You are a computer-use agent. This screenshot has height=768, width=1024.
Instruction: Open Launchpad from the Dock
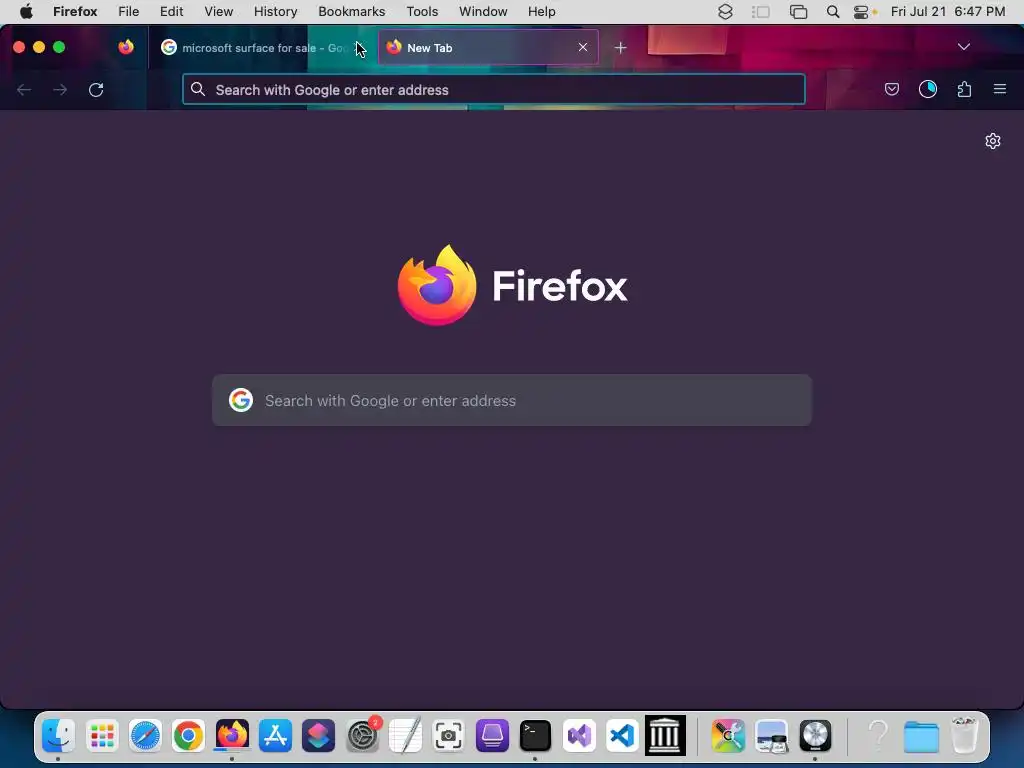click(x=102, y=736)
